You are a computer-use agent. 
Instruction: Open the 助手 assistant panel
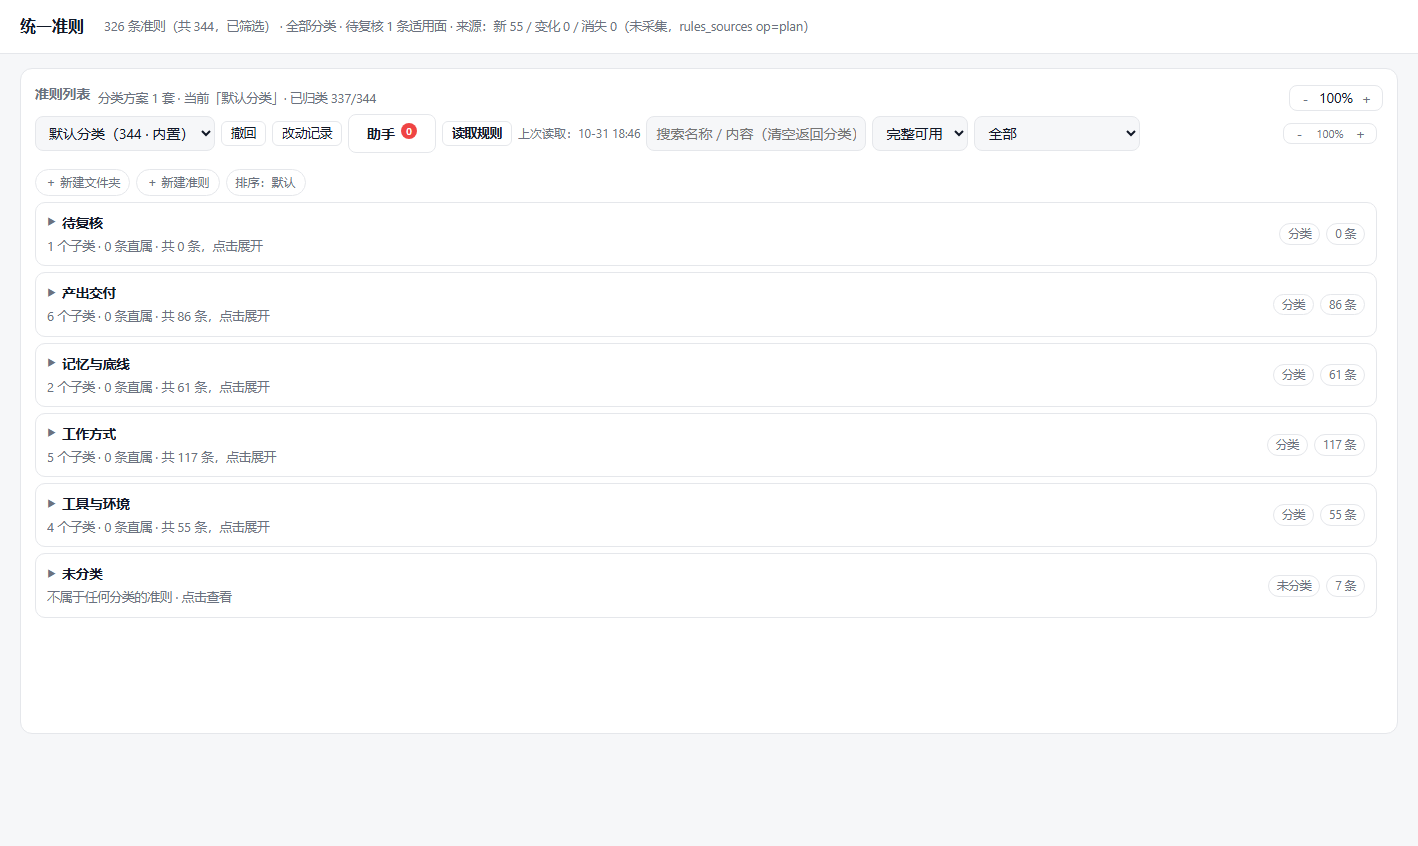392,133
